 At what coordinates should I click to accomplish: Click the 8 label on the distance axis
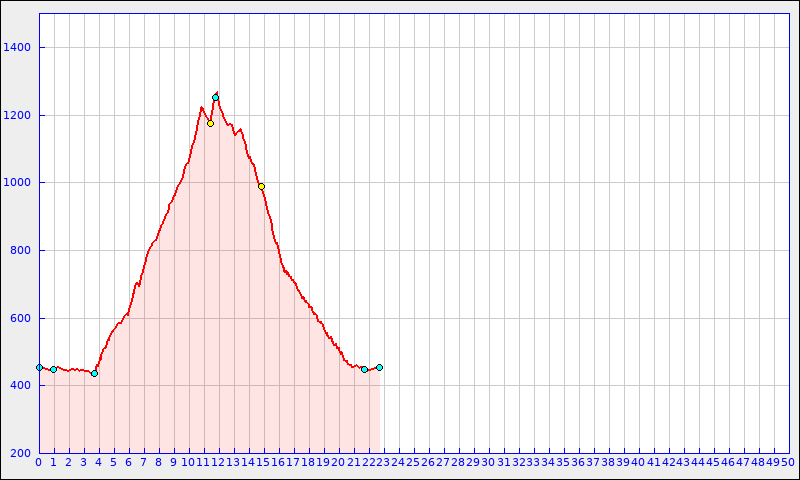(159, 462)
